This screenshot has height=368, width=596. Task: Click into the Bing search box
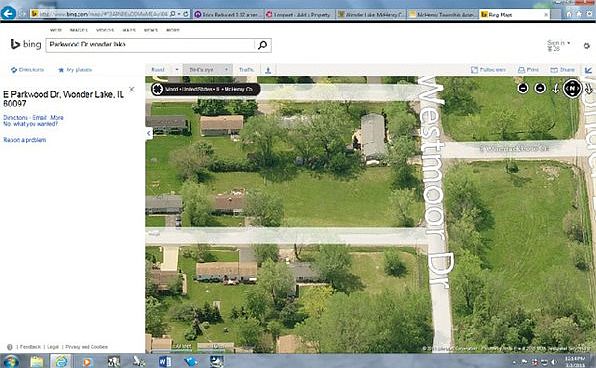pyautogui.click(x=150, y=45)
